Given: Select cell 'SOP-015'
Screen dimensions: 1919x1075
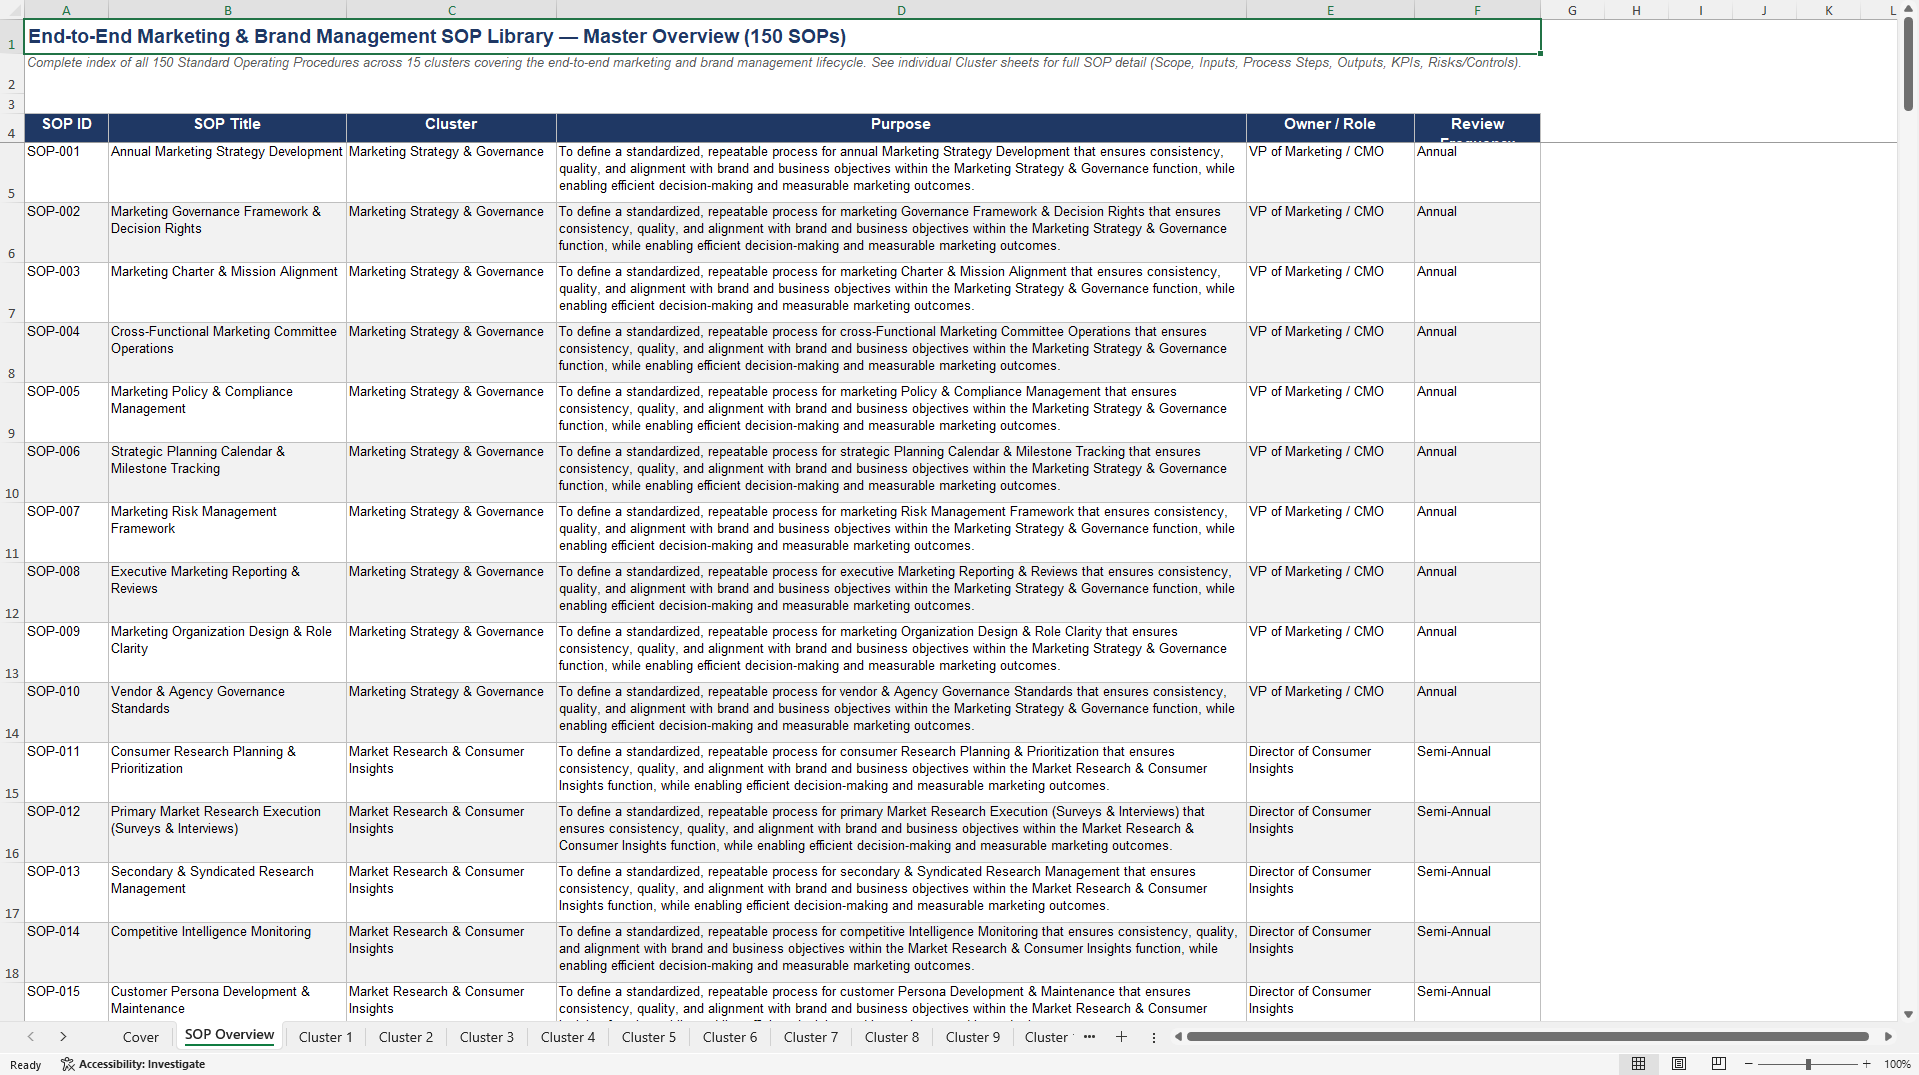Looking at the screenshot, I should pos(66,1001).
